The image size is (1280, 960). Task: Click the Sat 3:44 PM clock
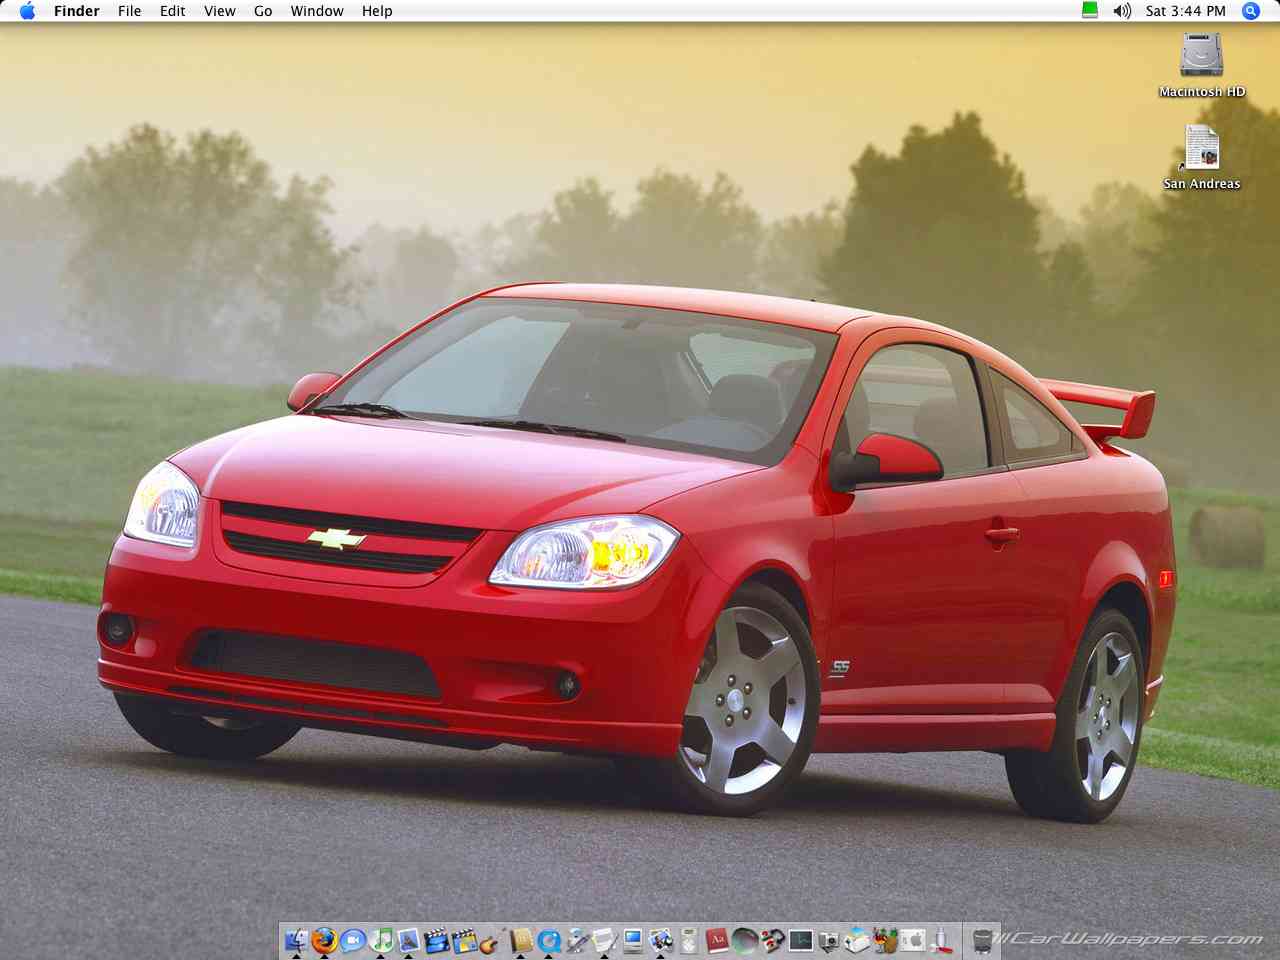[1186, 11]
